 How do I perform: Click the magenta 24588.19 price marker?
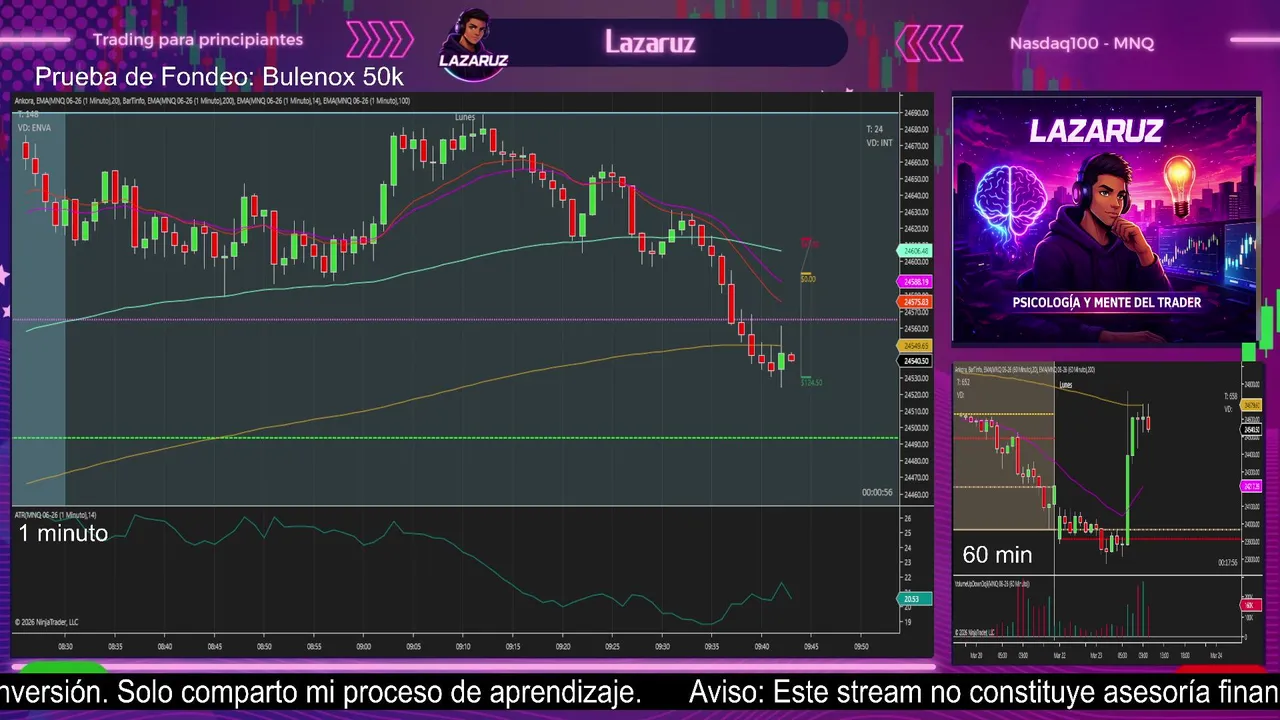click(916, 282)
